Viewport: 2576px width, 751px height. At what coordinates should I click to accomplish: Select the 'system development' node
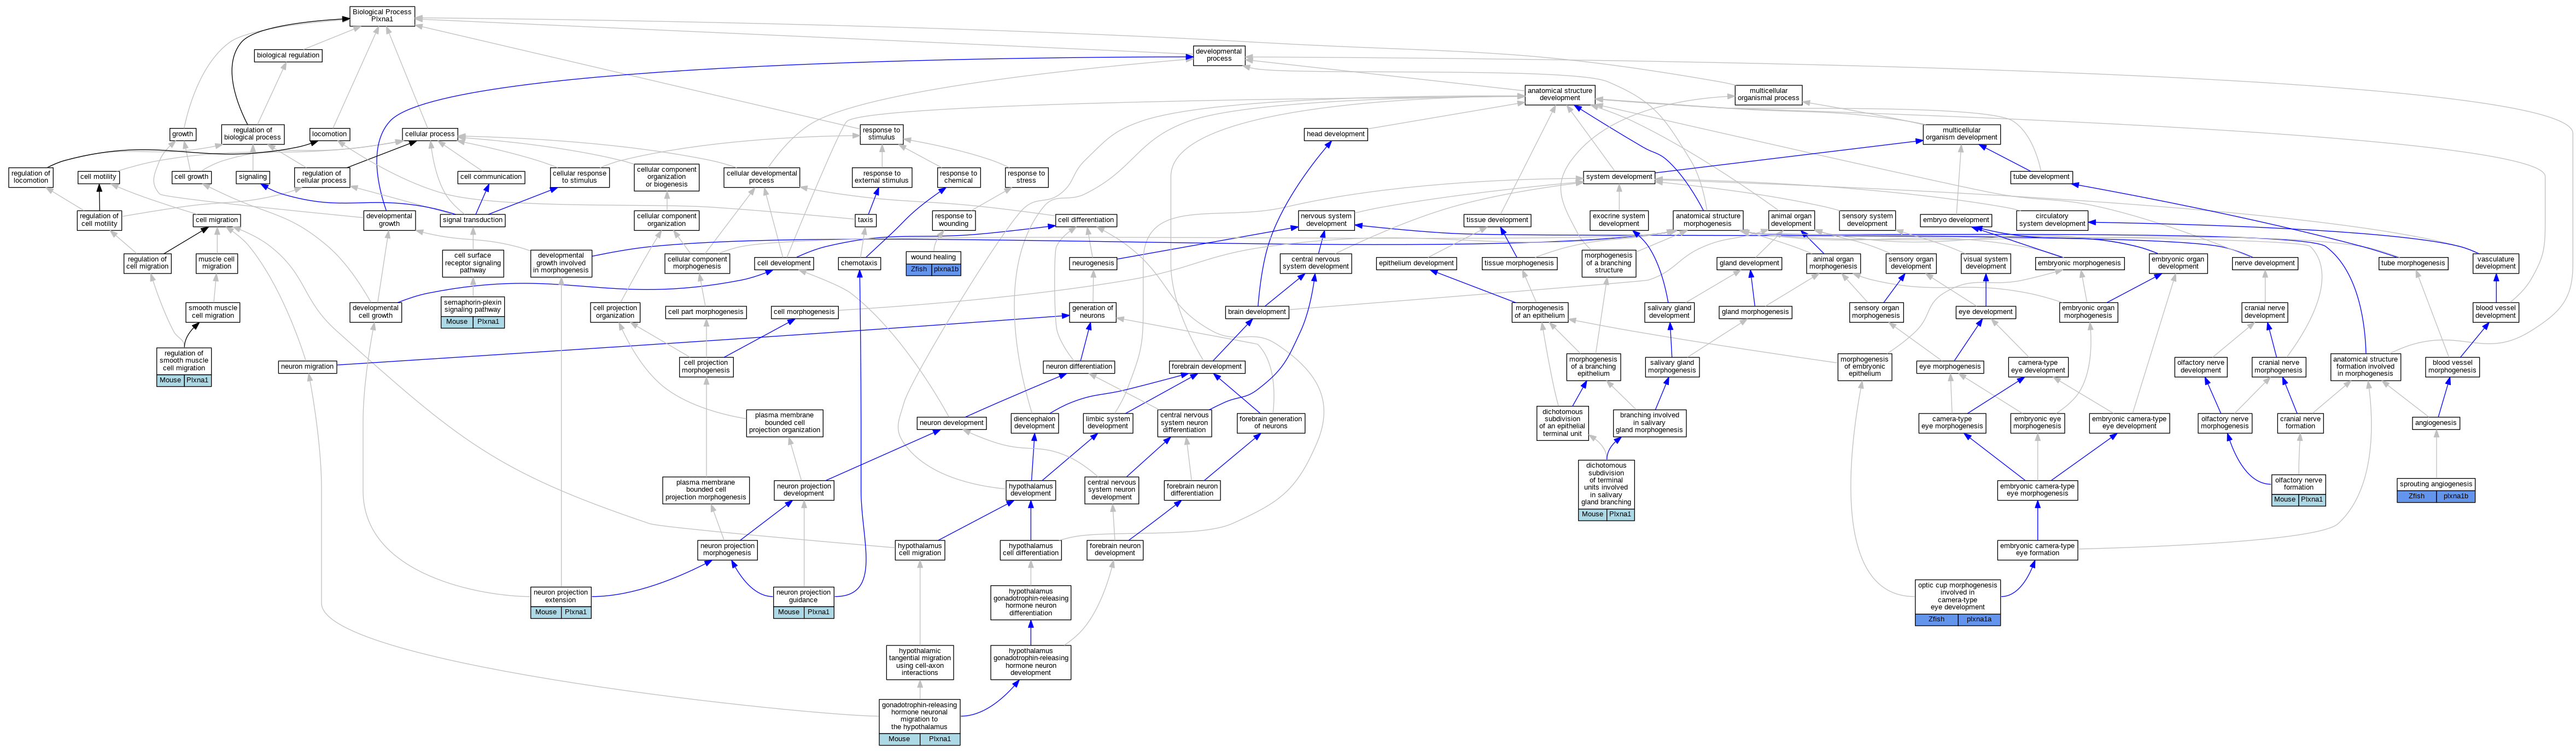click(x=1619, y=177)
